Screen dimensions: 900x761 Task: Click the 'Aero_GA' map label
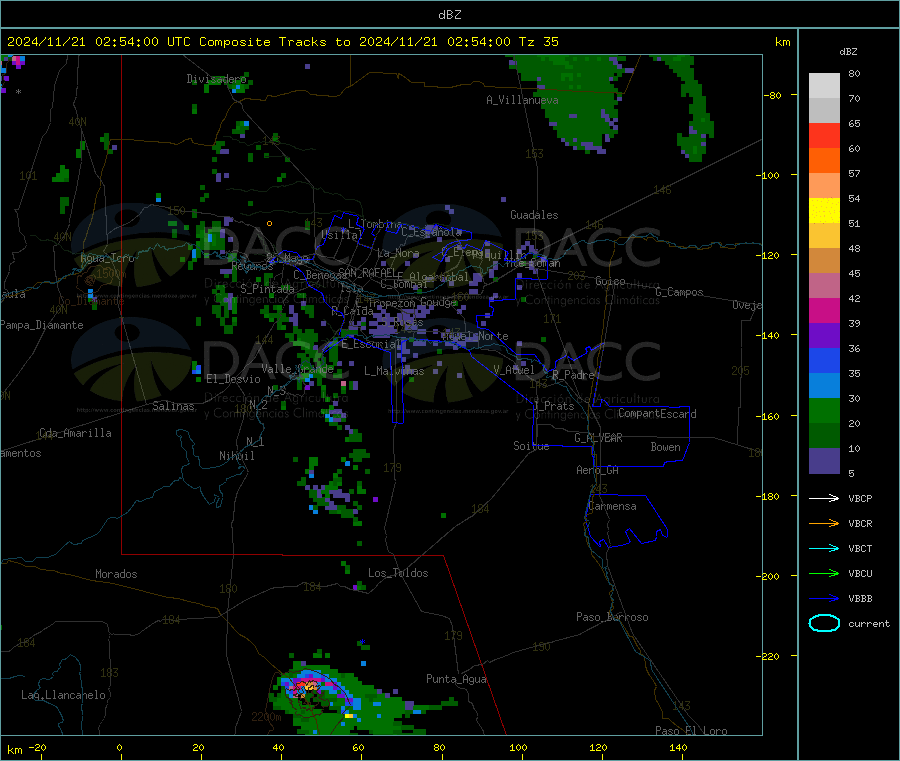tap(597, 470)
